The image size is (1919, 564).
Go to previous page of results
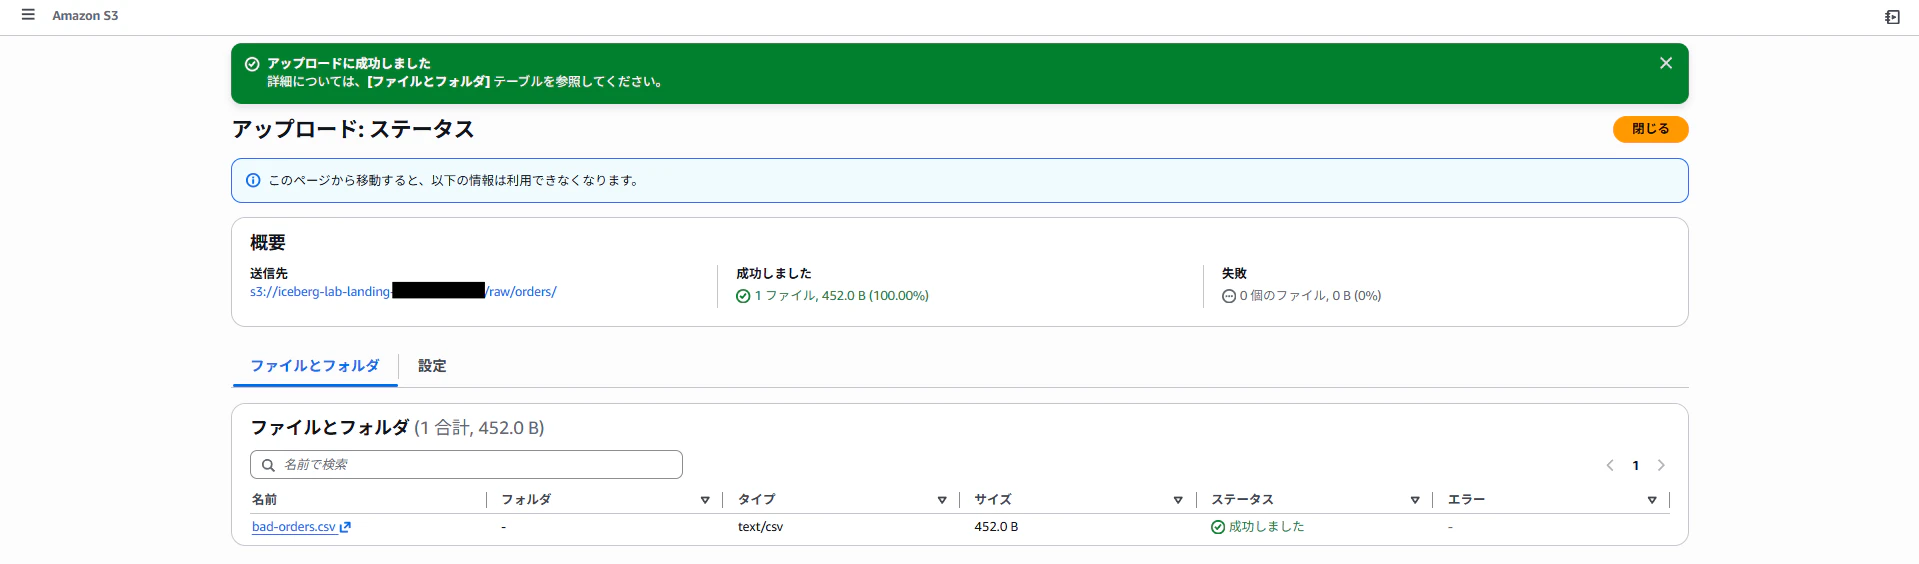(1610, 465)
